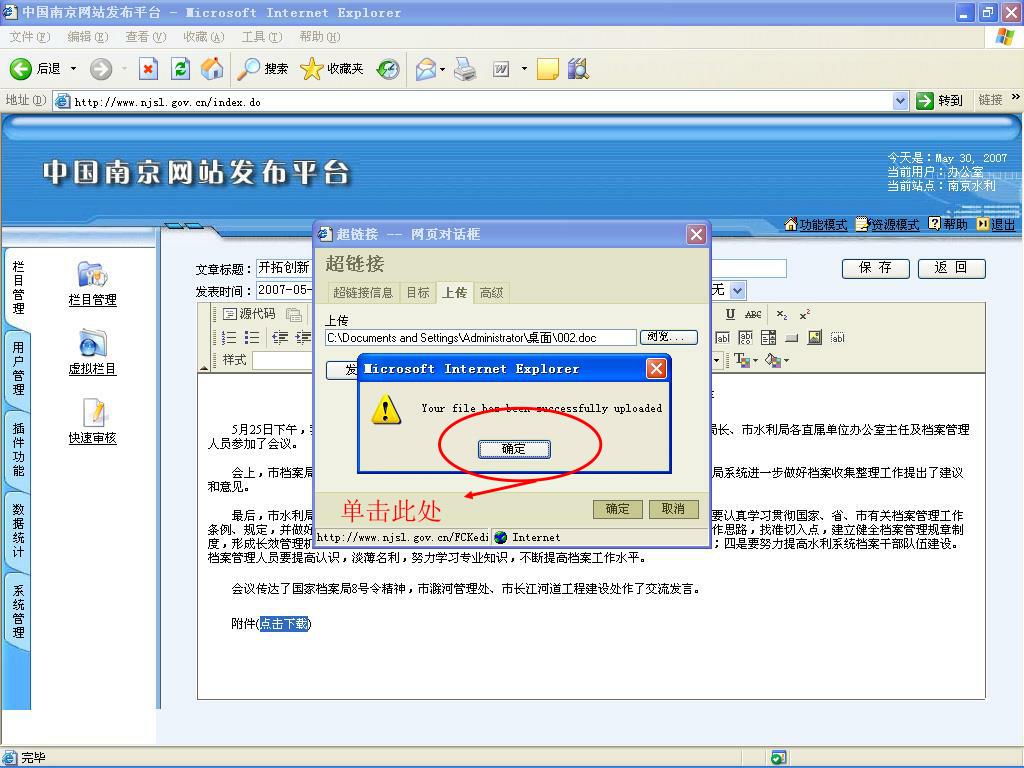Insert a hidden field element

click(x=838, y=338)
